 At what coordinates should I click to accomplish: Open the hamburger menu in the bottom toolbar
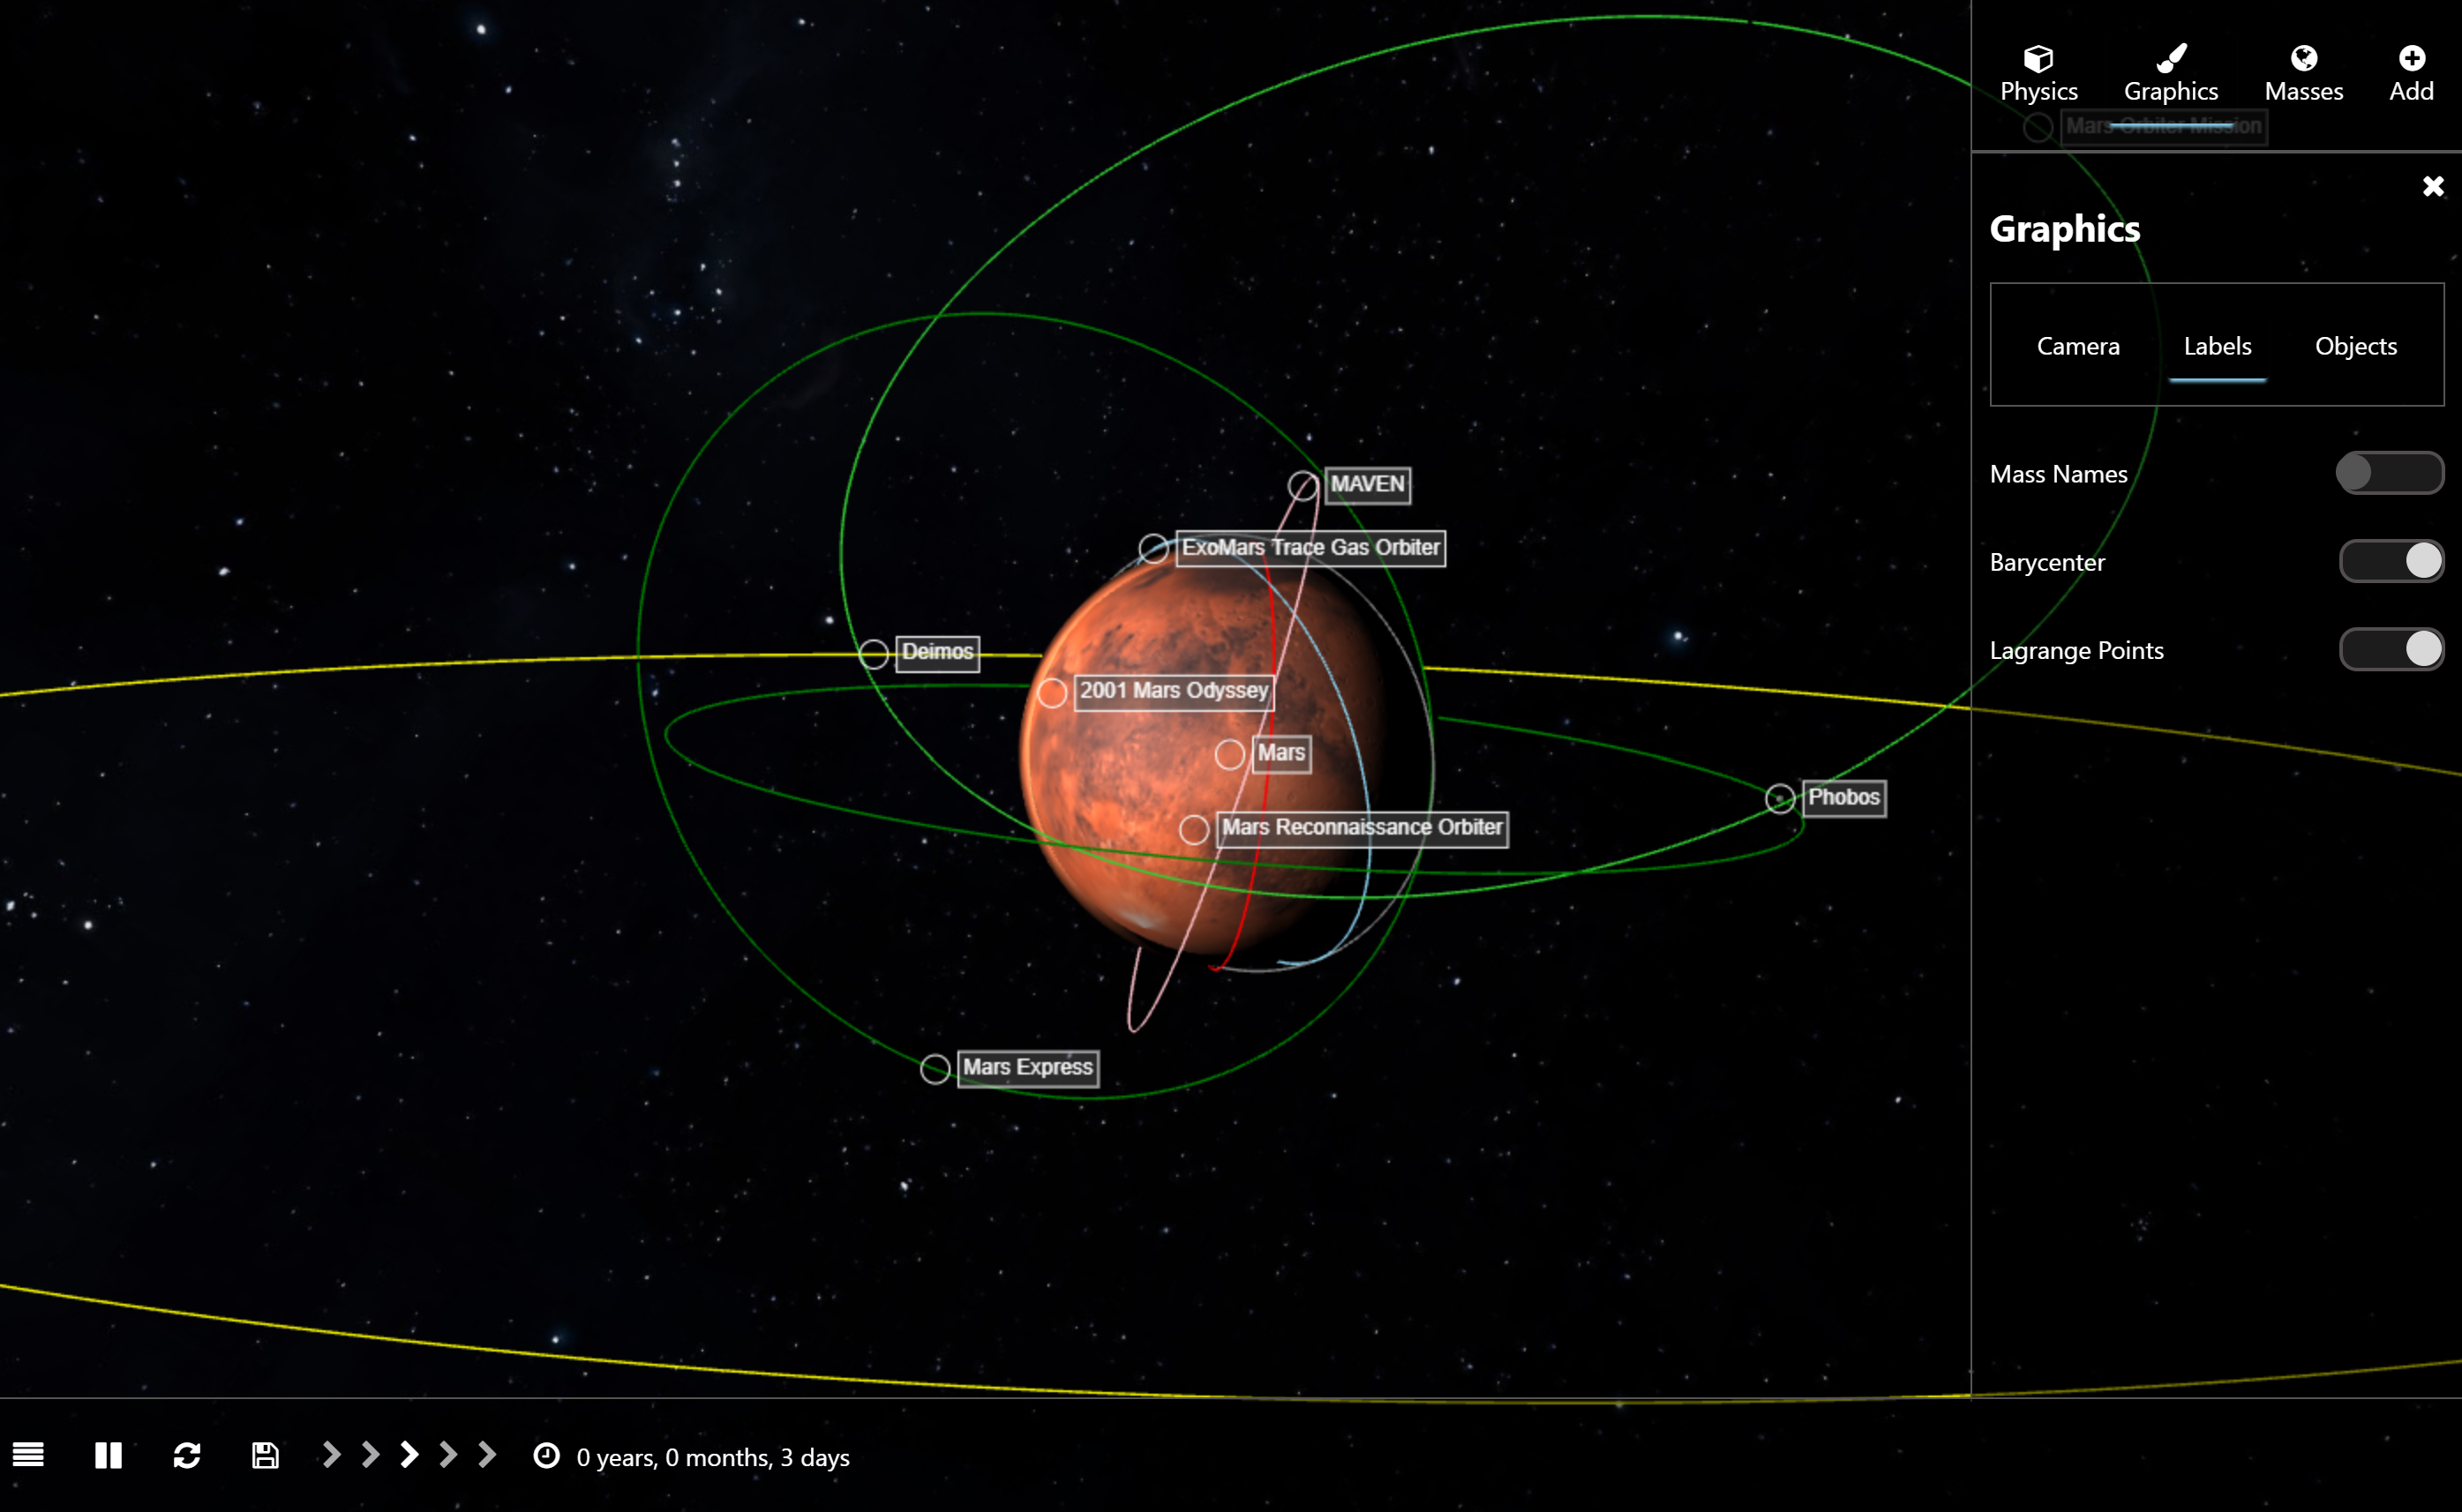tap(28, 1456)
